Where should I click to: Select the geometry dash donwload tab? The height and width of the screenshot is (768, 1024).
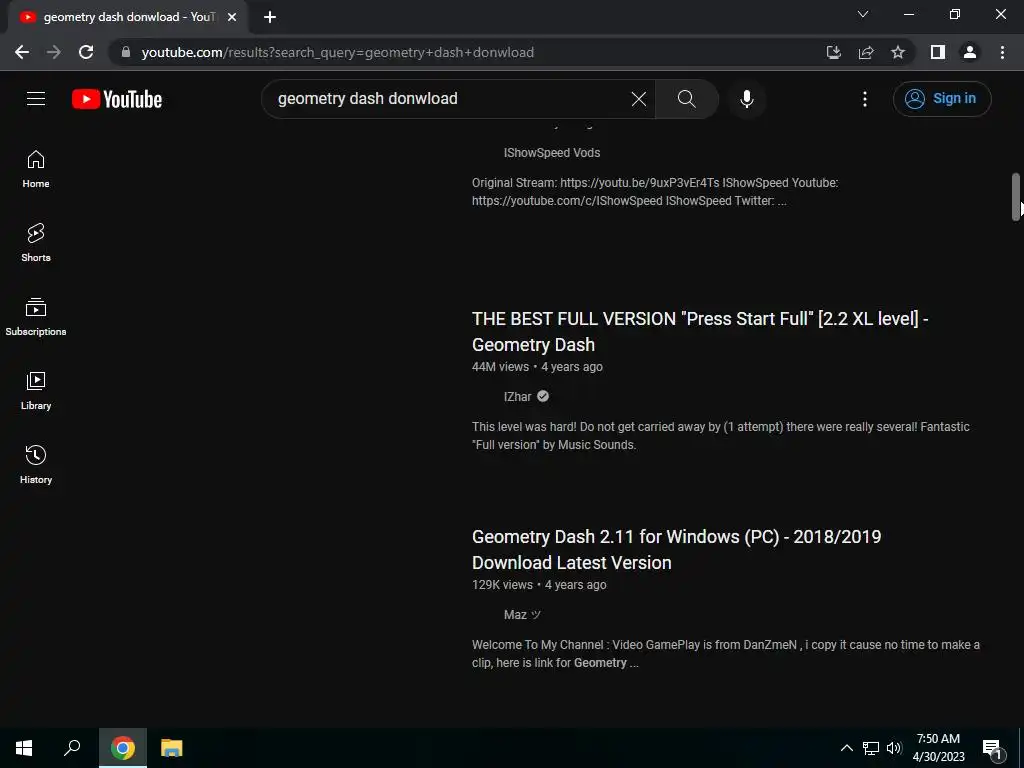(128, 17)
